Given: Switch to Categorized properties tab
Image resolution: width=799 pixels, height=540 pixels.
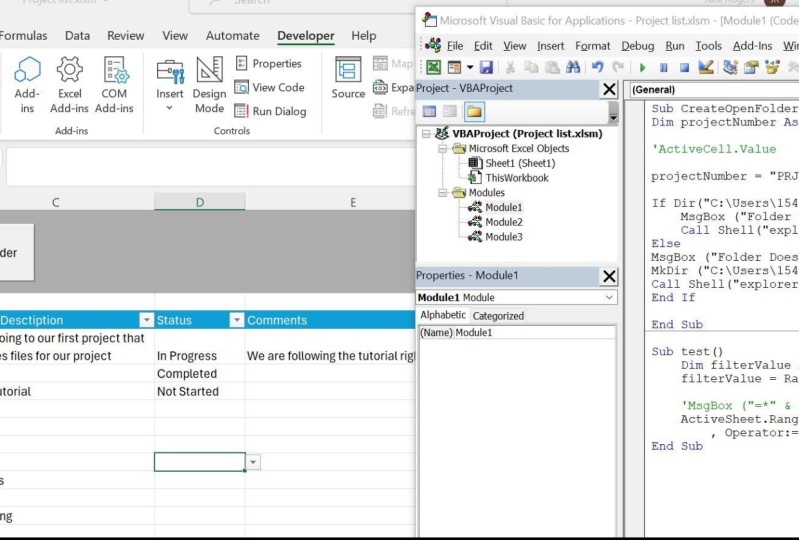Looking at the screenshot, I should [498, 316].
